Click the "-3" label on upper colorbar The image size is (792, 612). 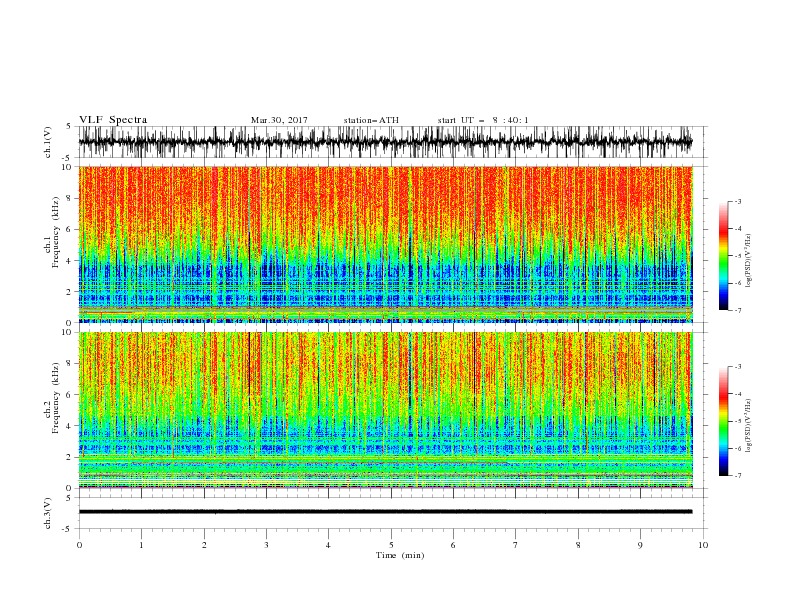click(737, 201)
